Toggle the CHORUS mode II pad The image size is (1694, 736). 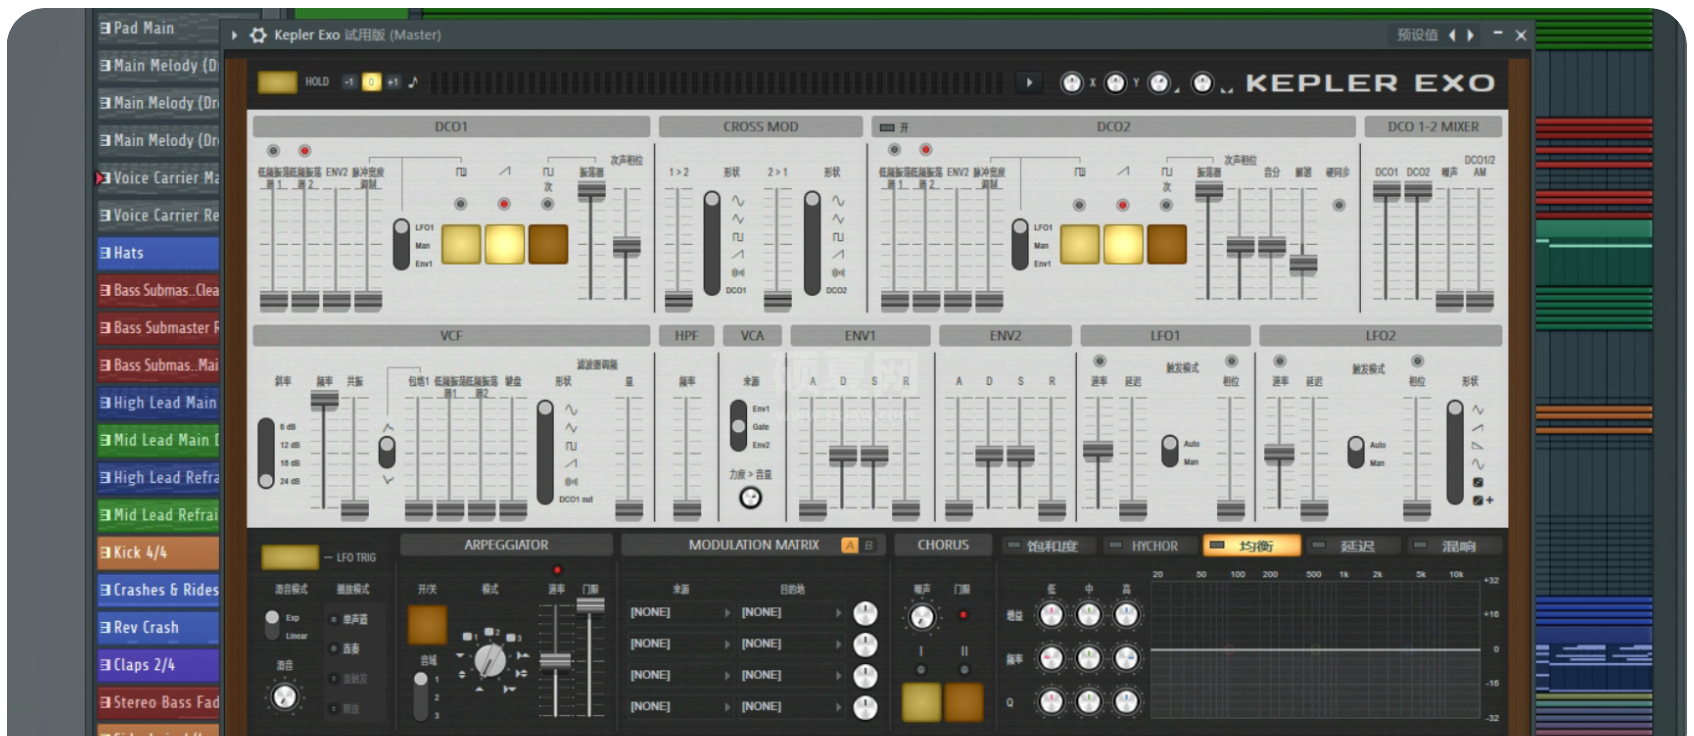964,702
